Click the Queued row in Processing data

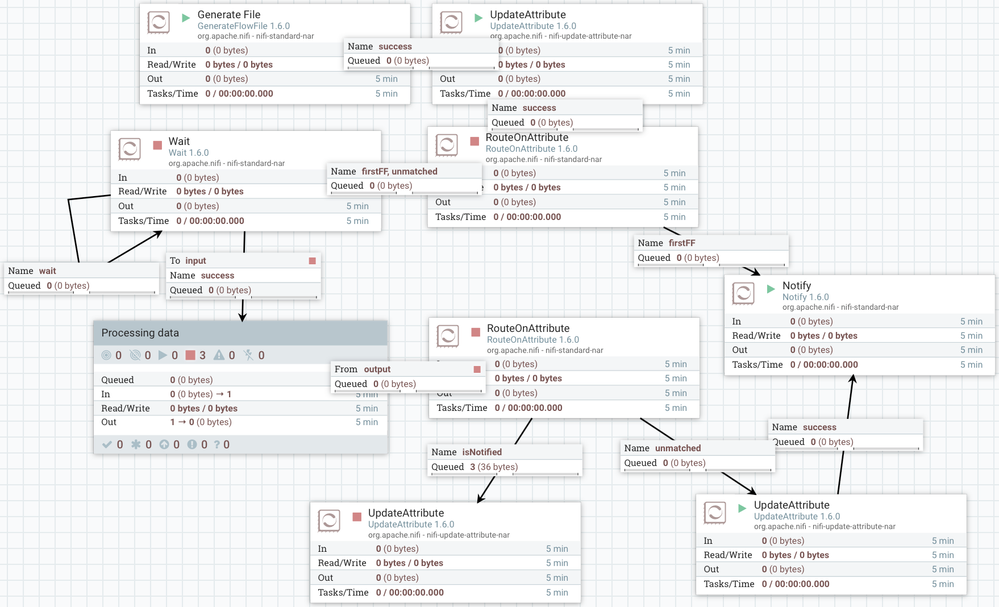point(241,380)
